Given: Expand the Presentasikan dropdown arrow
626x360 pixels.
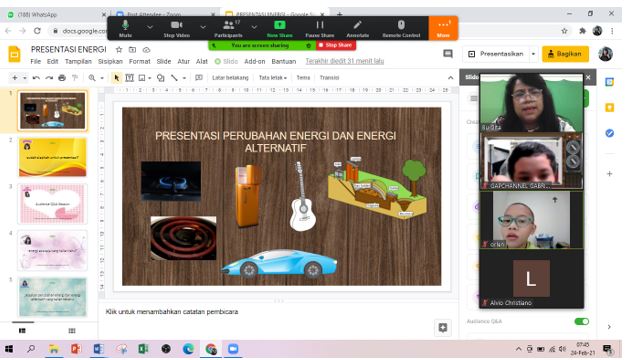Looking at the screenshot, I should tap(533, 54).
